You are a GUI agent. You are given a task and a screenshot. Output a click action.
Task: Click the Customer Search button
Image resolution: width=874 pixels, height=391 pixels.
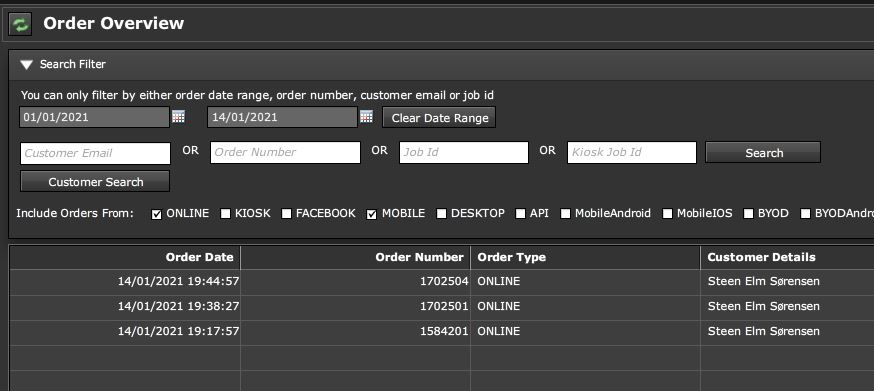coord(95,182)
